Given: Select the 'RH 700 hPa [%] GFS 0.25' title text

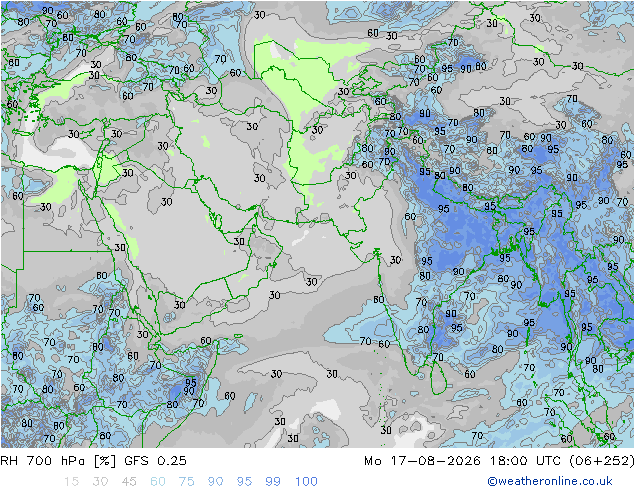Looking at the screenshot, I should tap(93, 460).
